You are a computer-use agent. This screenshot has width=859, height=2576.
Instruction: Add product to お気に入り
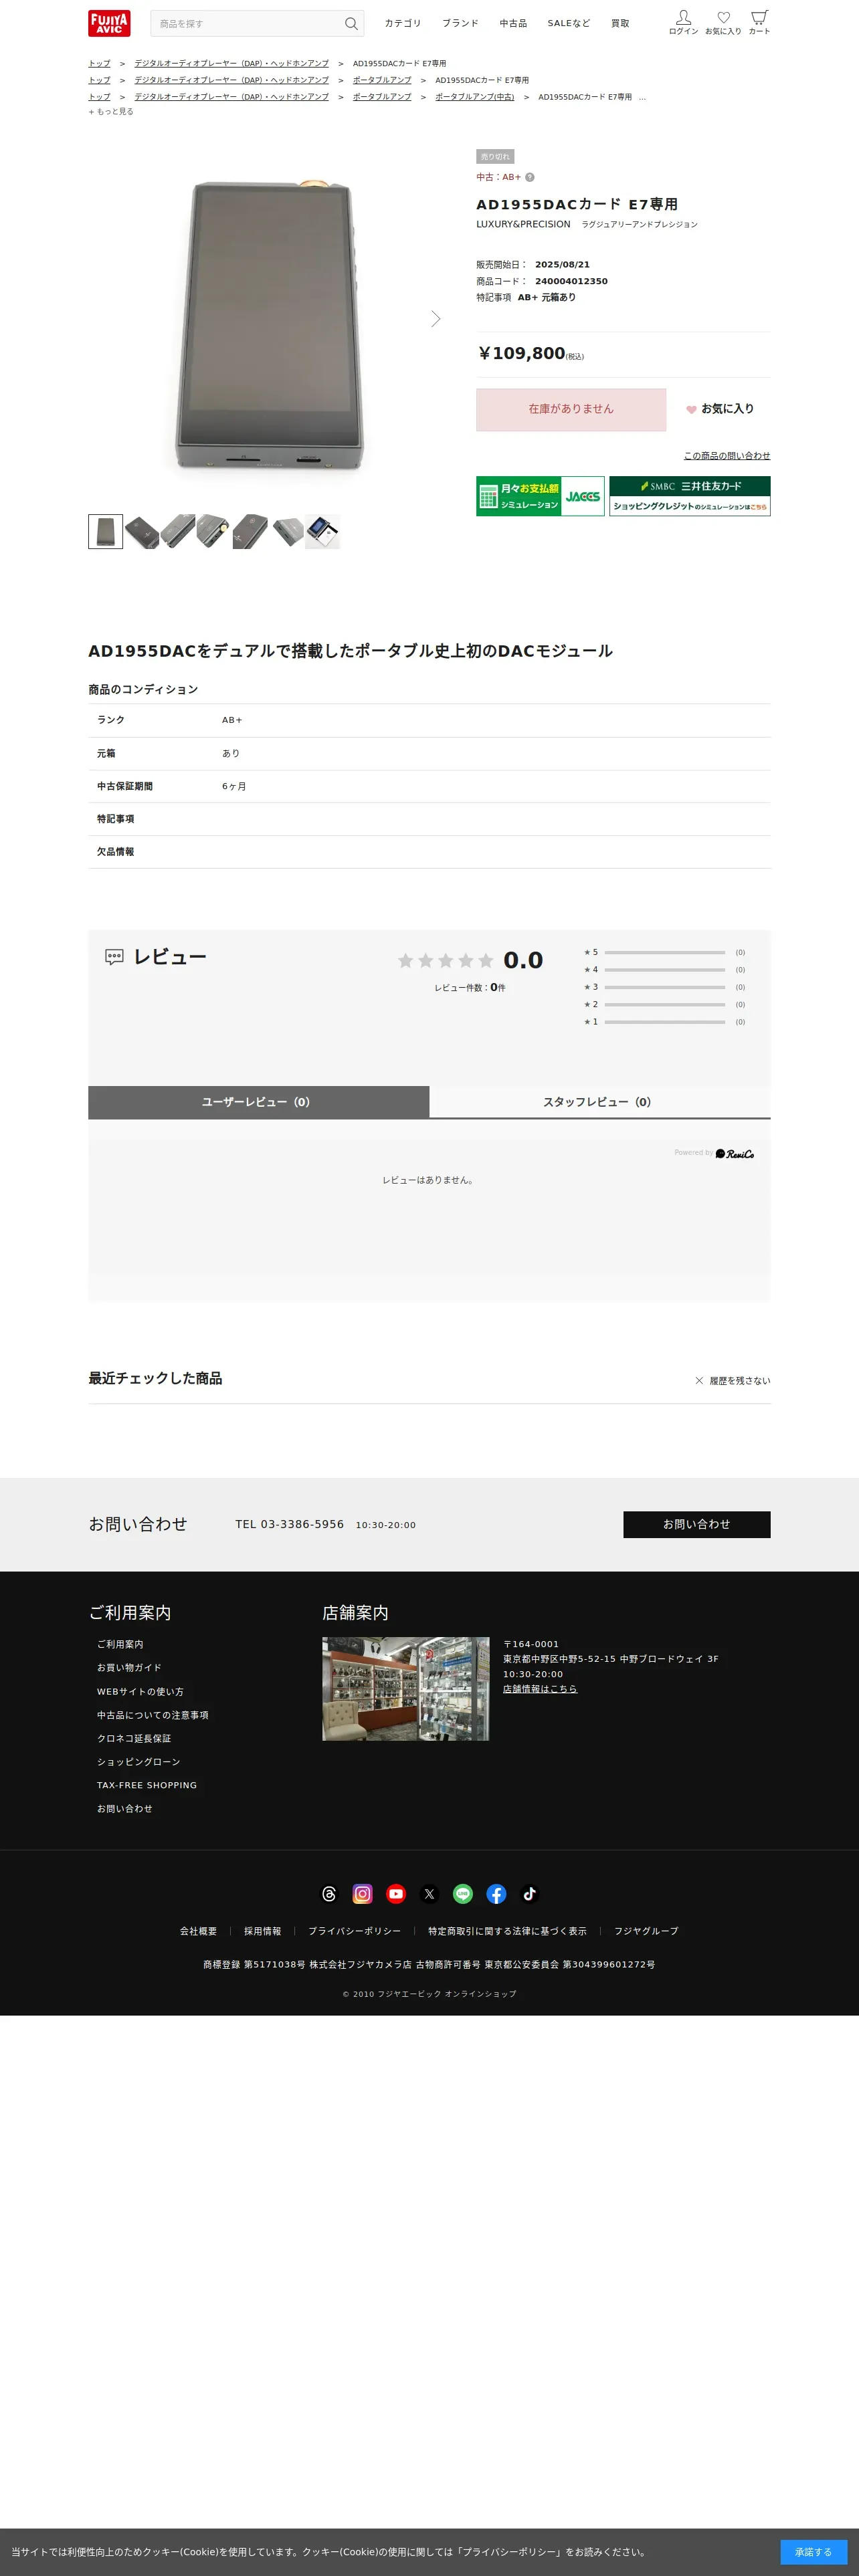720,409
